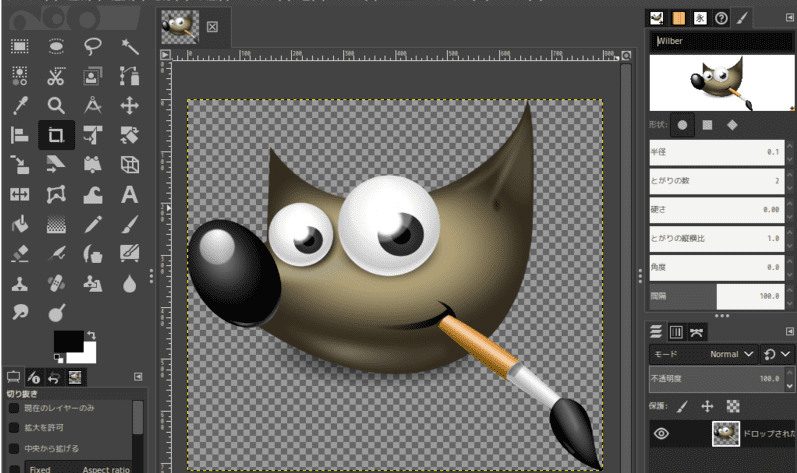Open the layer mode Normal dropdown
The width and height of the screenshot is (797, 473).
[x=703, y=354]
